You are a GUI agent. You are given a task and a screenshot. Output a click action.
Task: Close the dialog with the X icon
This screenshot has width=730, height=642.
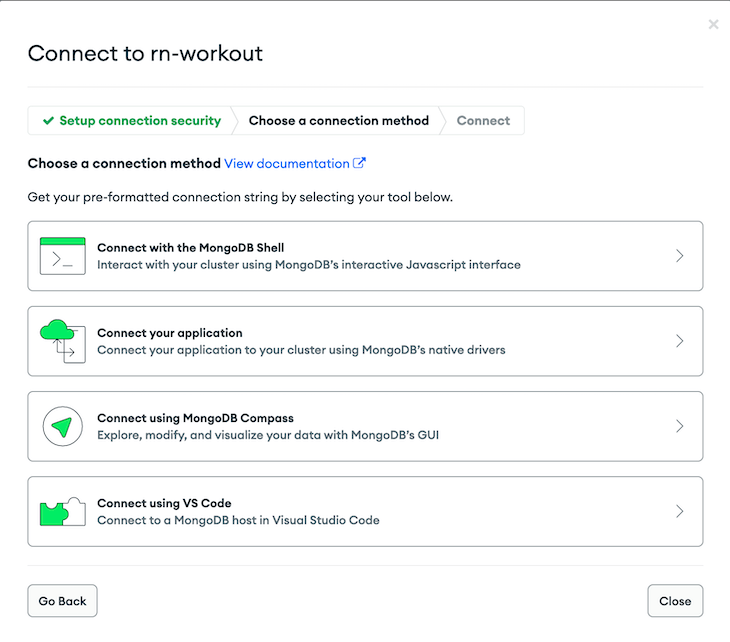(x=713, y=24)
